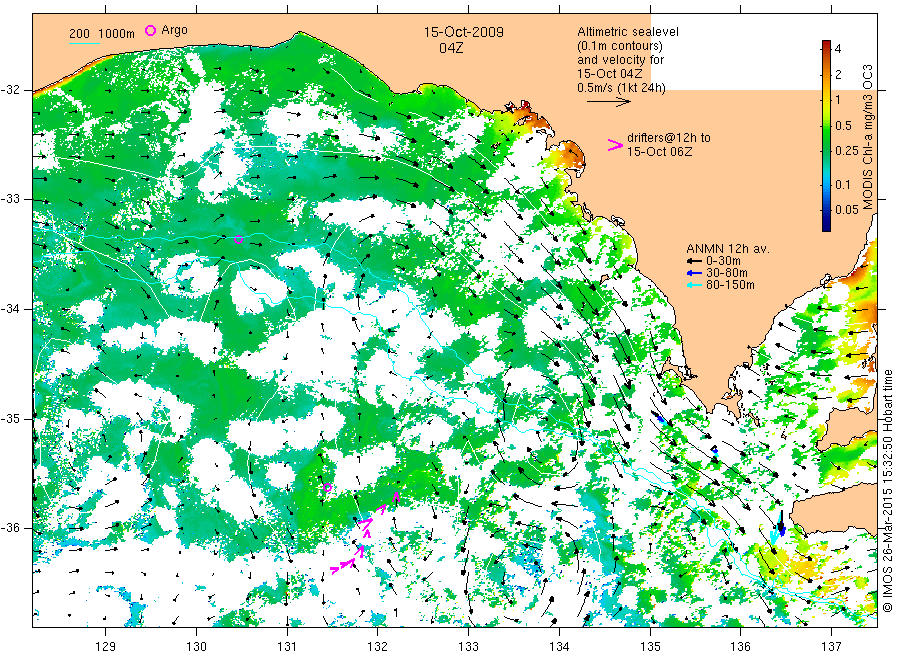Screen dimensions: 900x660
Task: Click the 'Altimetric sealevel' legend text
Action: tap(628, 32)
